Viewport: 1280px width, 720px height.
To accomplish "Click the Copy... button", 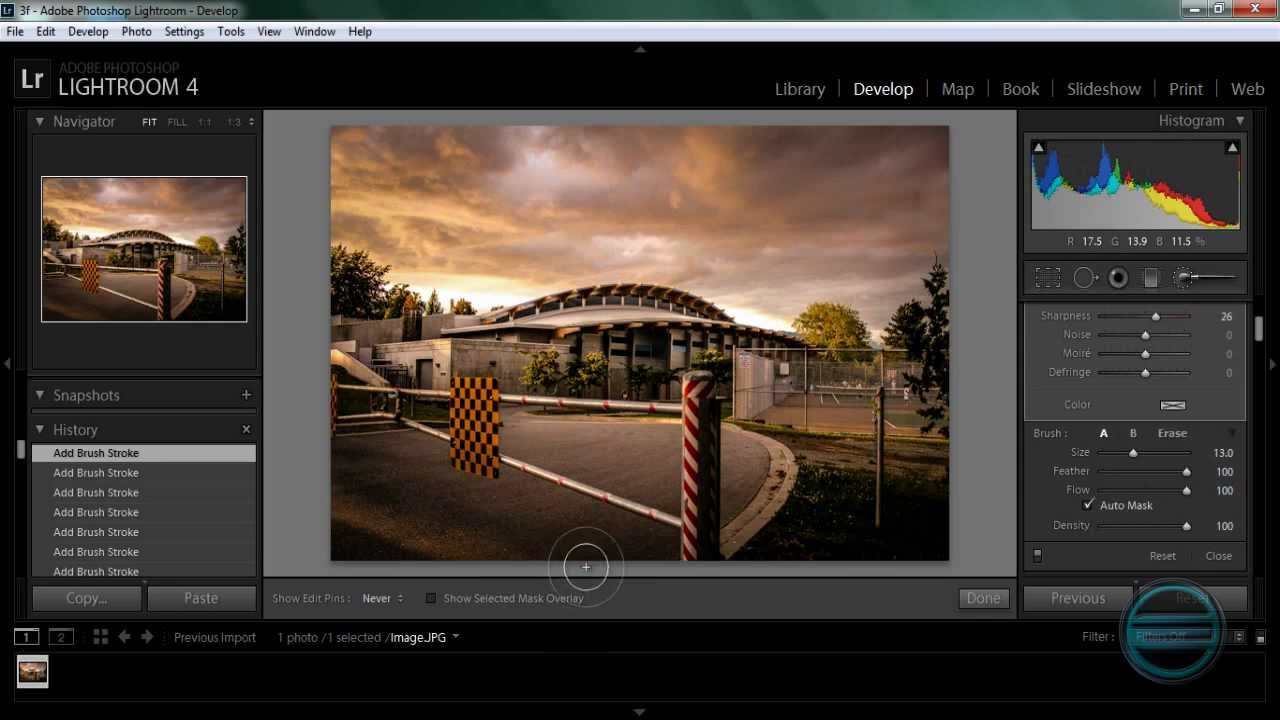I will (x=86, y=598).
